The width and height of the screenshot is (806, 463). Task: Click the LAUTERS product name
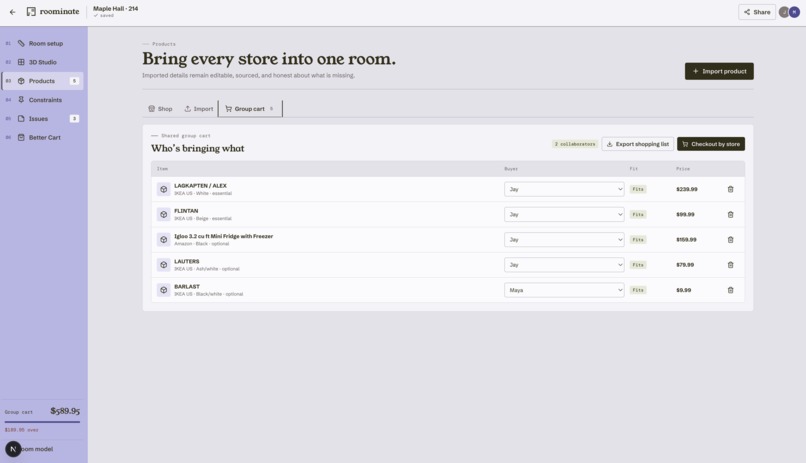coord(187,261)
